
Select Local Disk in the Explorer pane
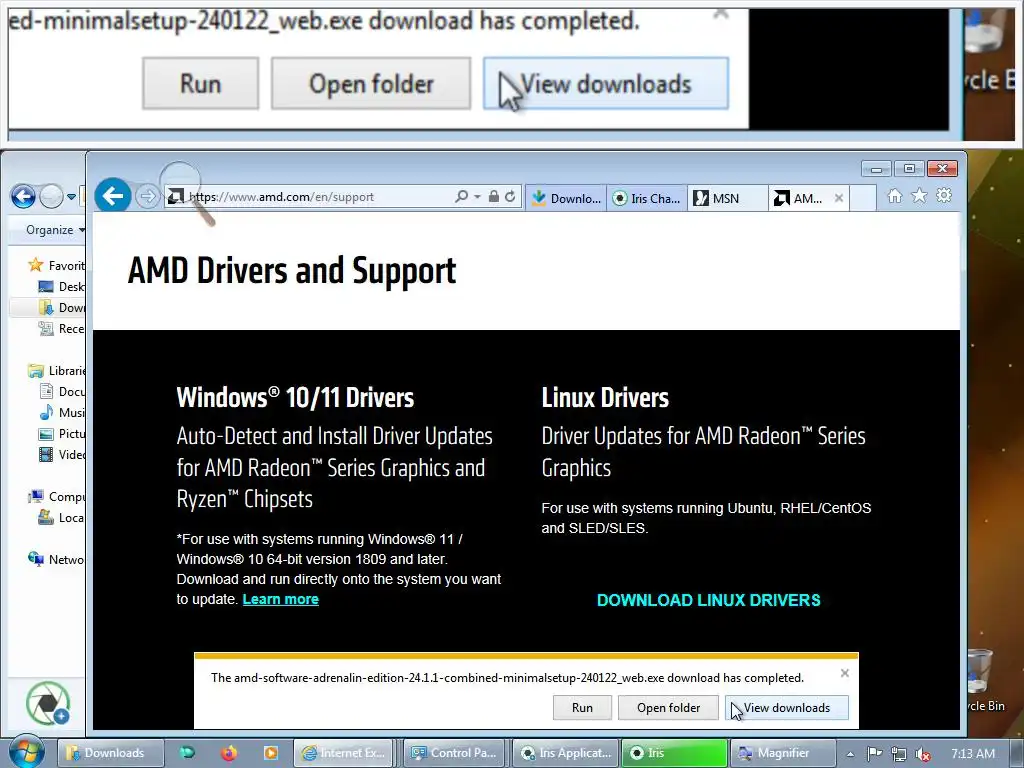61,518
